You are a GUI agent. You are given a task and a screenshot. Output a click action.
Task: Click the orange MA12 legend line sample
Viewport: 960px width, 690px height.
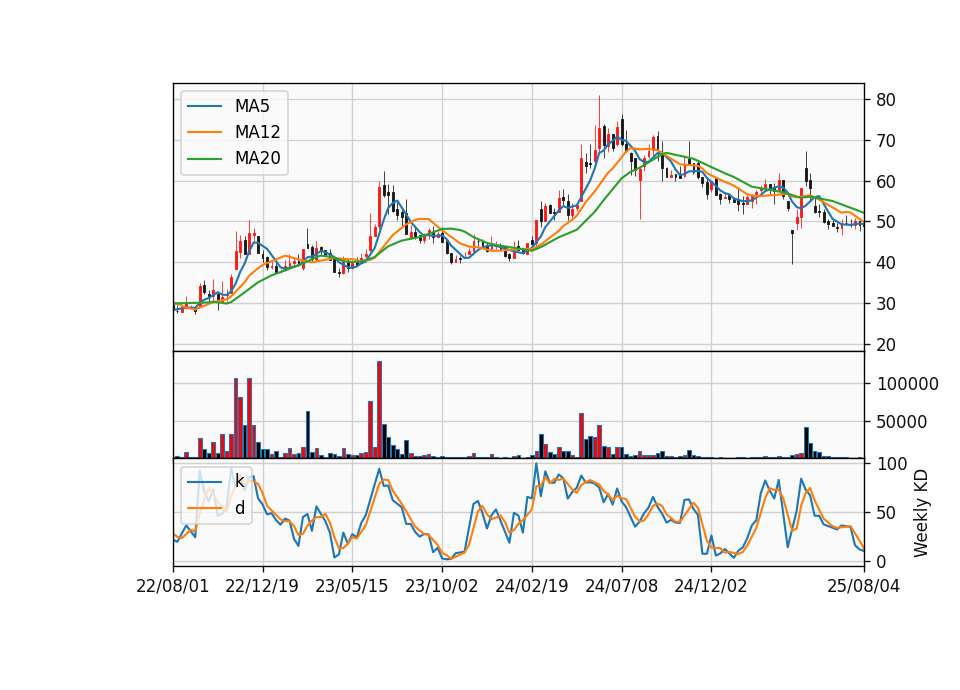pyautogui.click(x=204, y=132)
